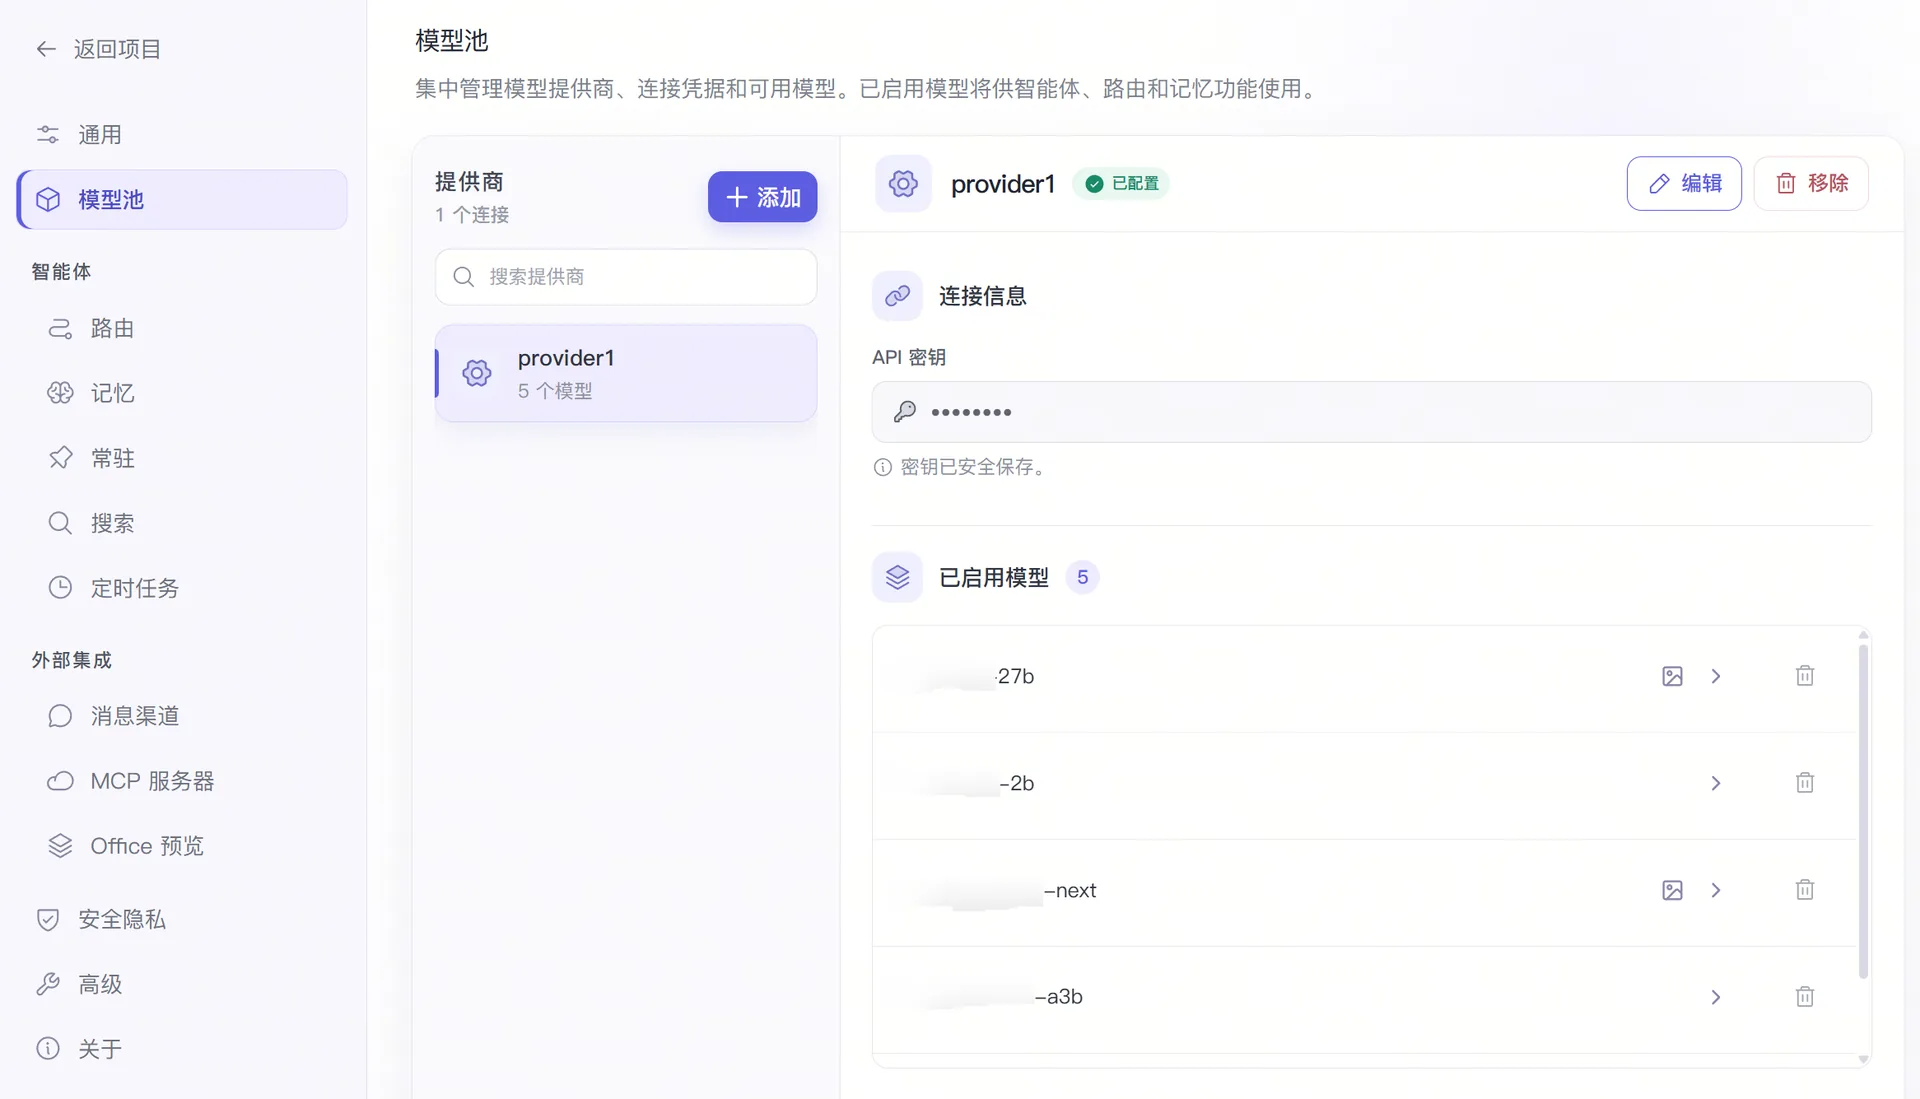Viewport: 1920px width, 1099px height.
Task: Click the image capability icon on 27b row
Action: pyautogui.click(x=1672, y=676)
